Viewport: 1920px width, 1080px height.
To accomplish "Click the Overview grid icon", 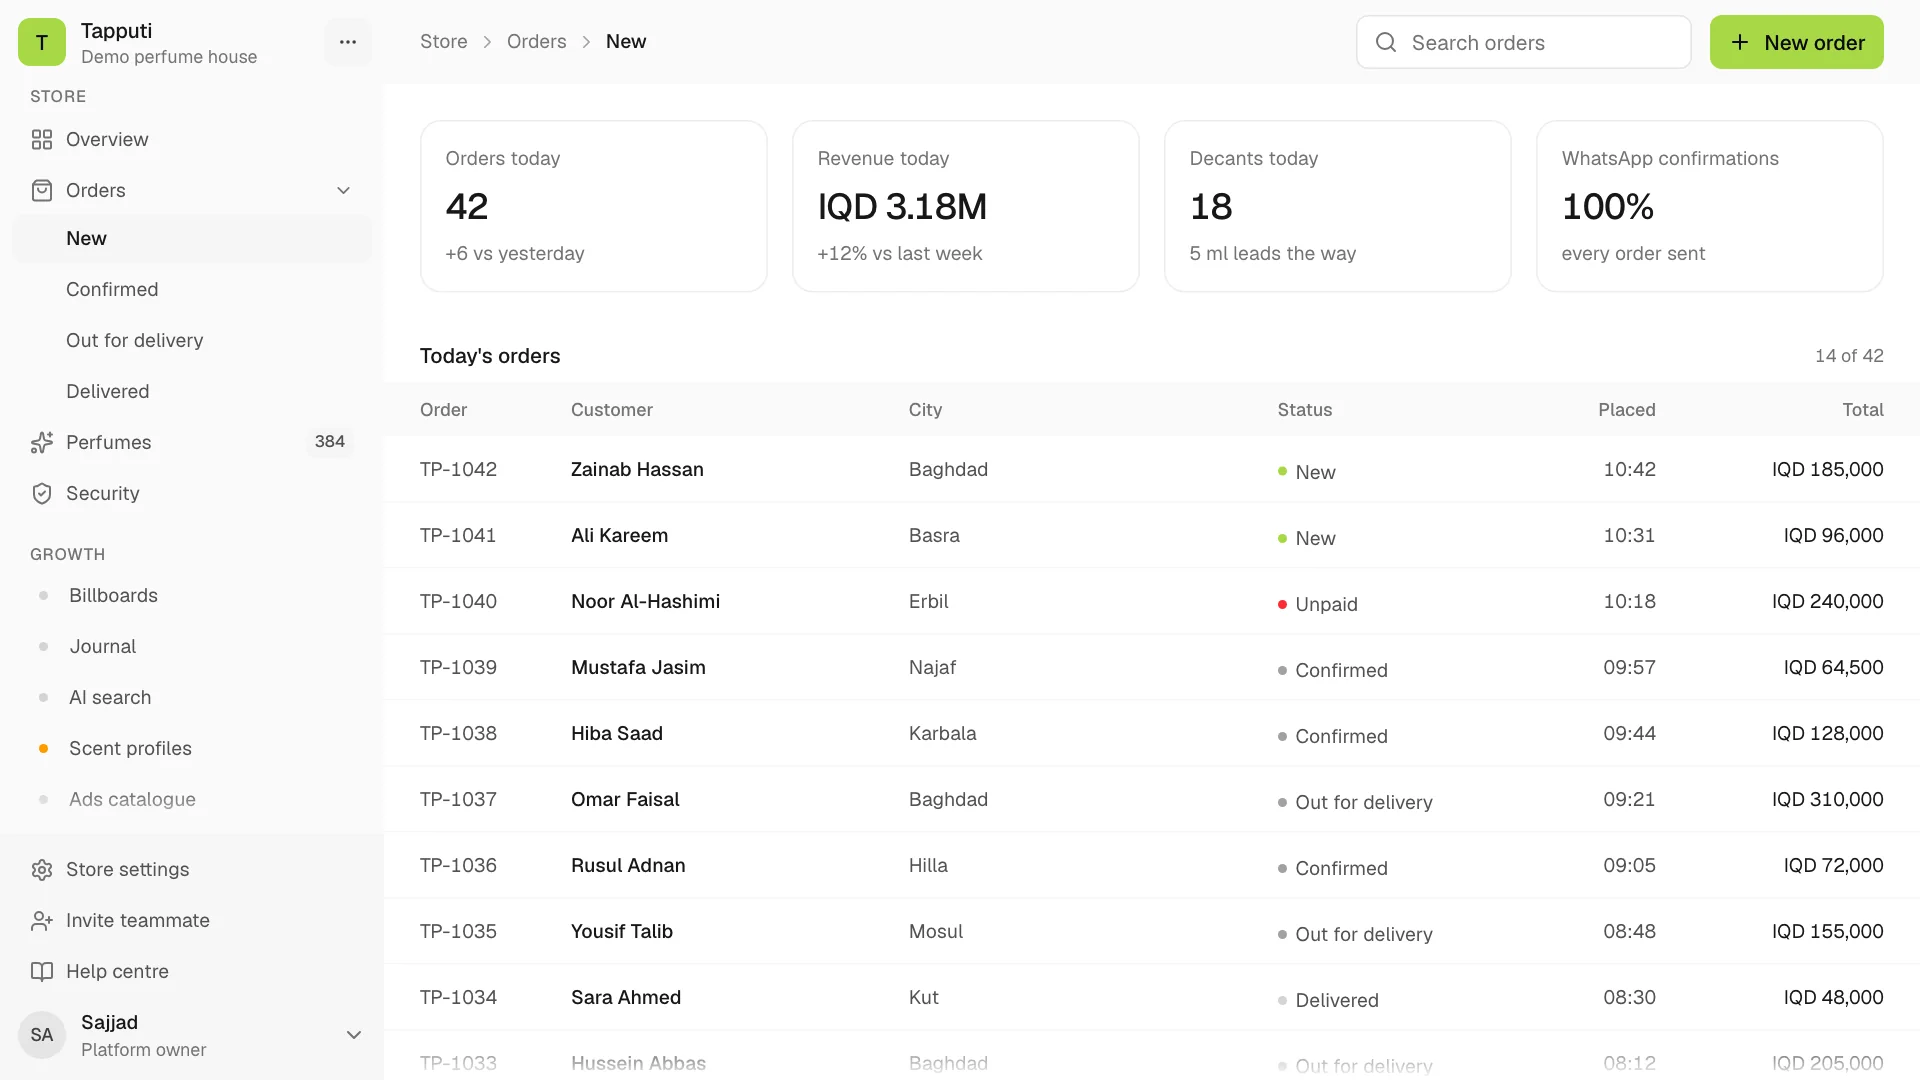I will pyautogui.click(x=42, y=140).
